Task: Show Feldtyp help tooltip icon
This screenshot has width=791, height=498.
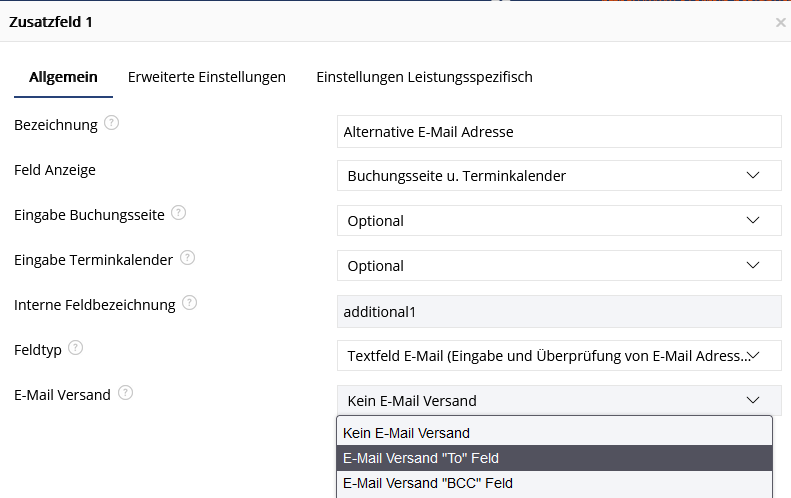Action: (76, 348)
